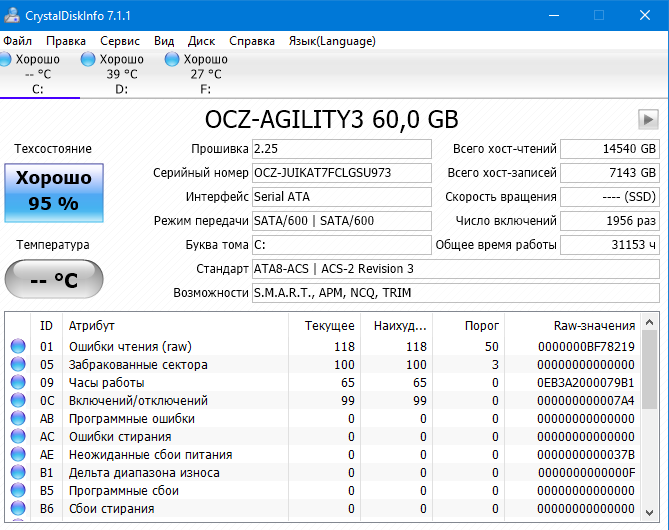Click the next disk arrow button
The width and height of the screenshot is (669, 530).
click(648, 119)
